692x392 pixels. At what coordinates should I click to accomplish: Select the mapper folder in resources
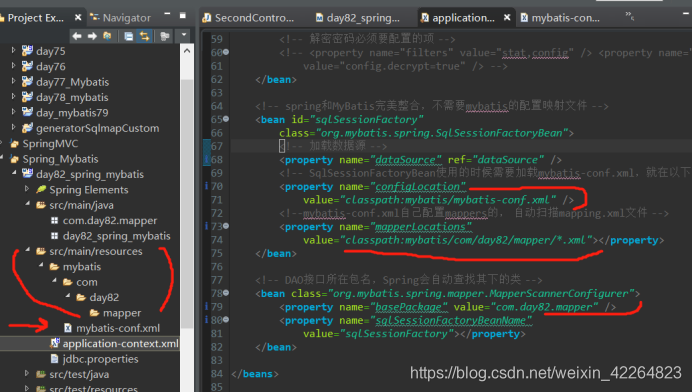tap(122, 313)
